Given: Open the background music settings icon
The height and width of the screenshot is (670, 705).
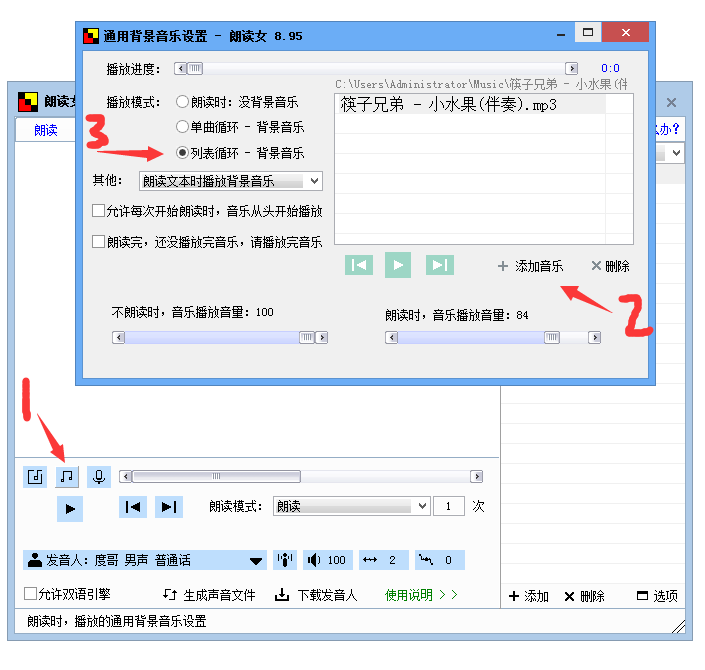Looking at the screenshot, I should click(x=67, y=477).
